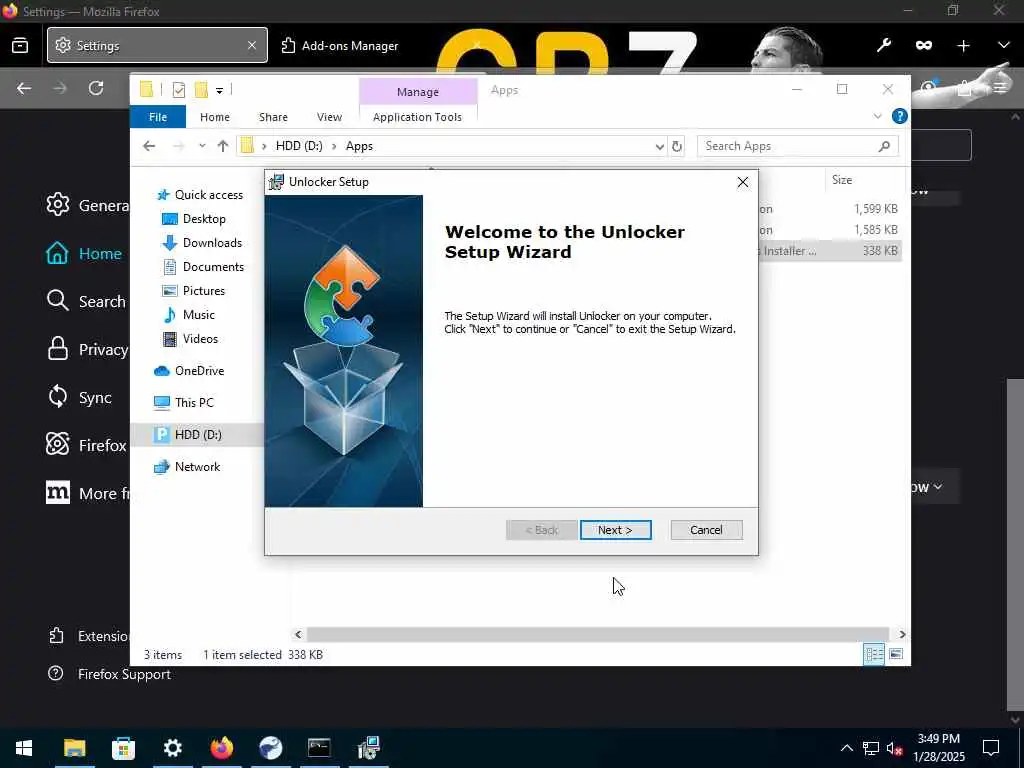Image resolution: width=1024 pixels, height=768 pixels.
Task: Open Microsoft Store from taskbar
Action: coord(123,748)
